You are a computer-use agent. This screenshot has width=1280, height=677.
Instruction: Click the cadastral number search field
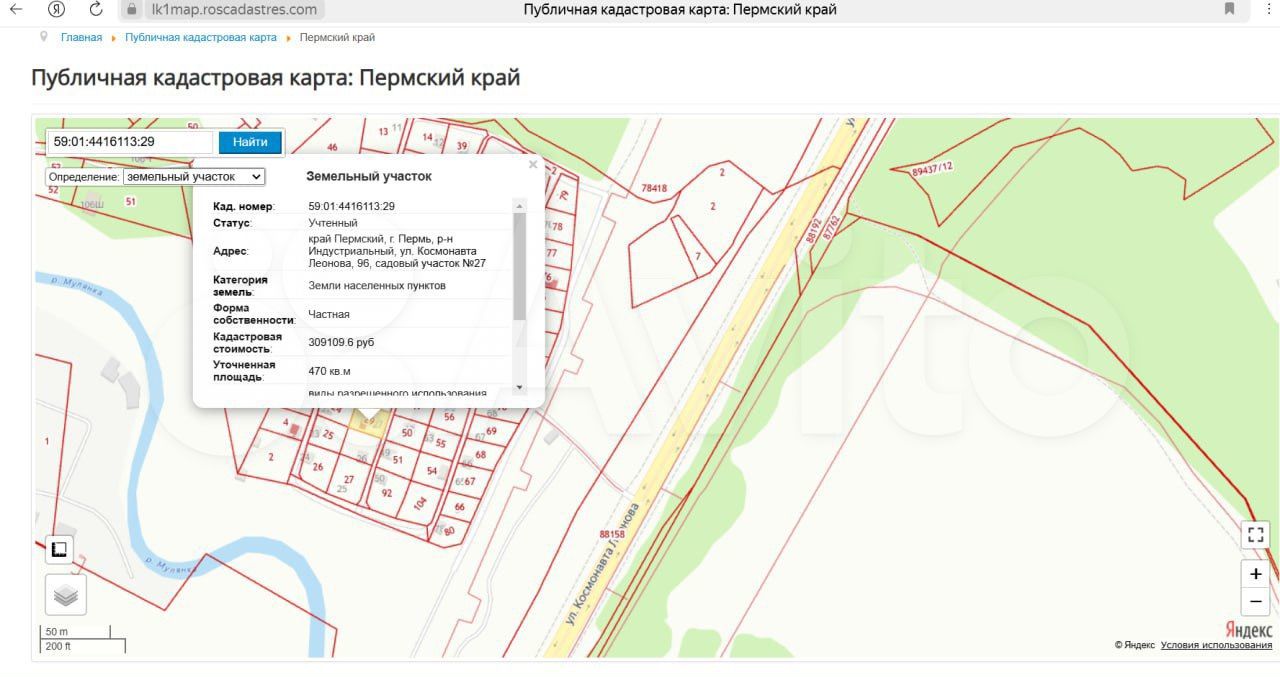[130, 142]
